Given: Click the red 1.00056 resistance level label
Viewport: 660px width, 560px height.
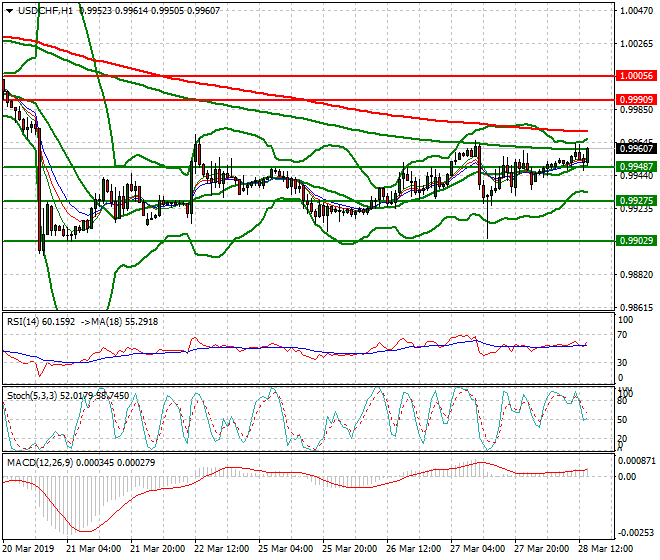Looking at the screenshot, I should click(x=636, y=76).
